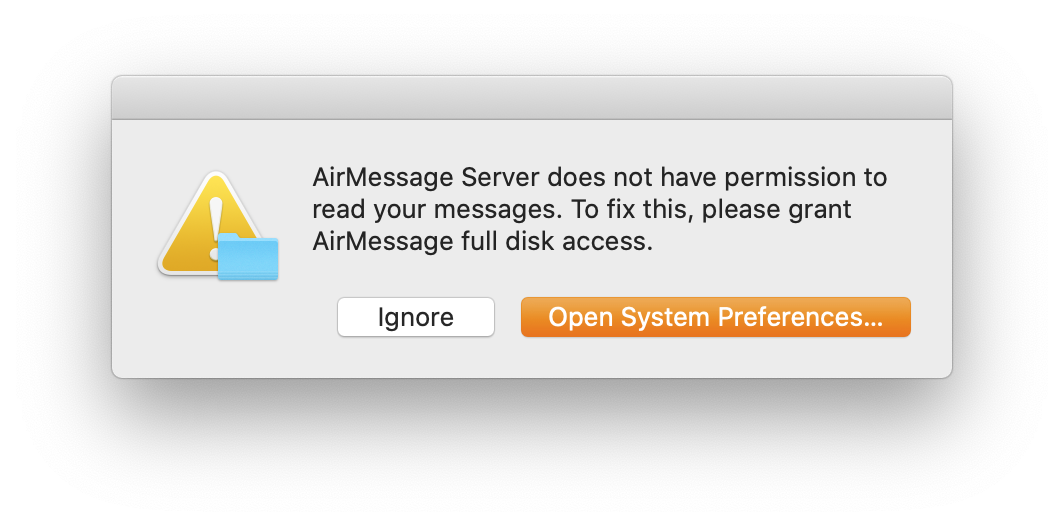1064x526 pixels.
Task: Click the word 'Server' in the alert message
Action: pos(501,178)
